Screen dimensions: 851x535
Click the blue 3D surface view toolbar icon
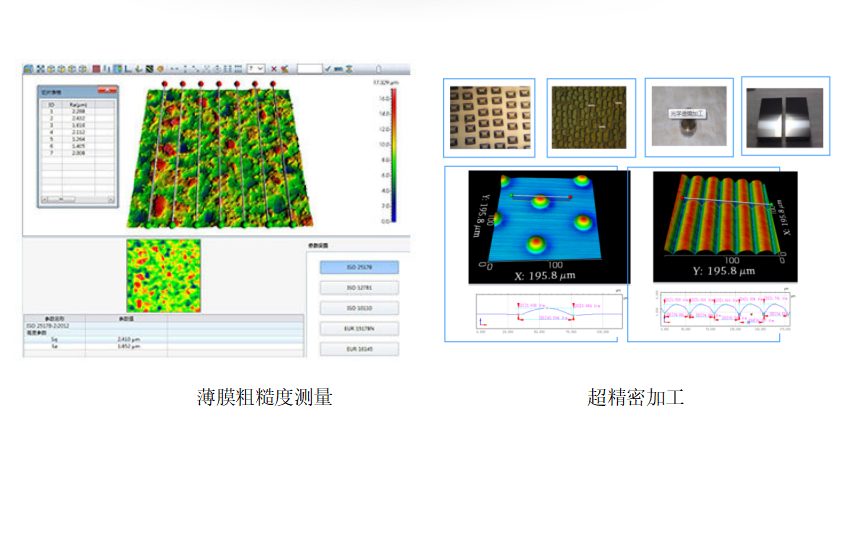[28, 69]
